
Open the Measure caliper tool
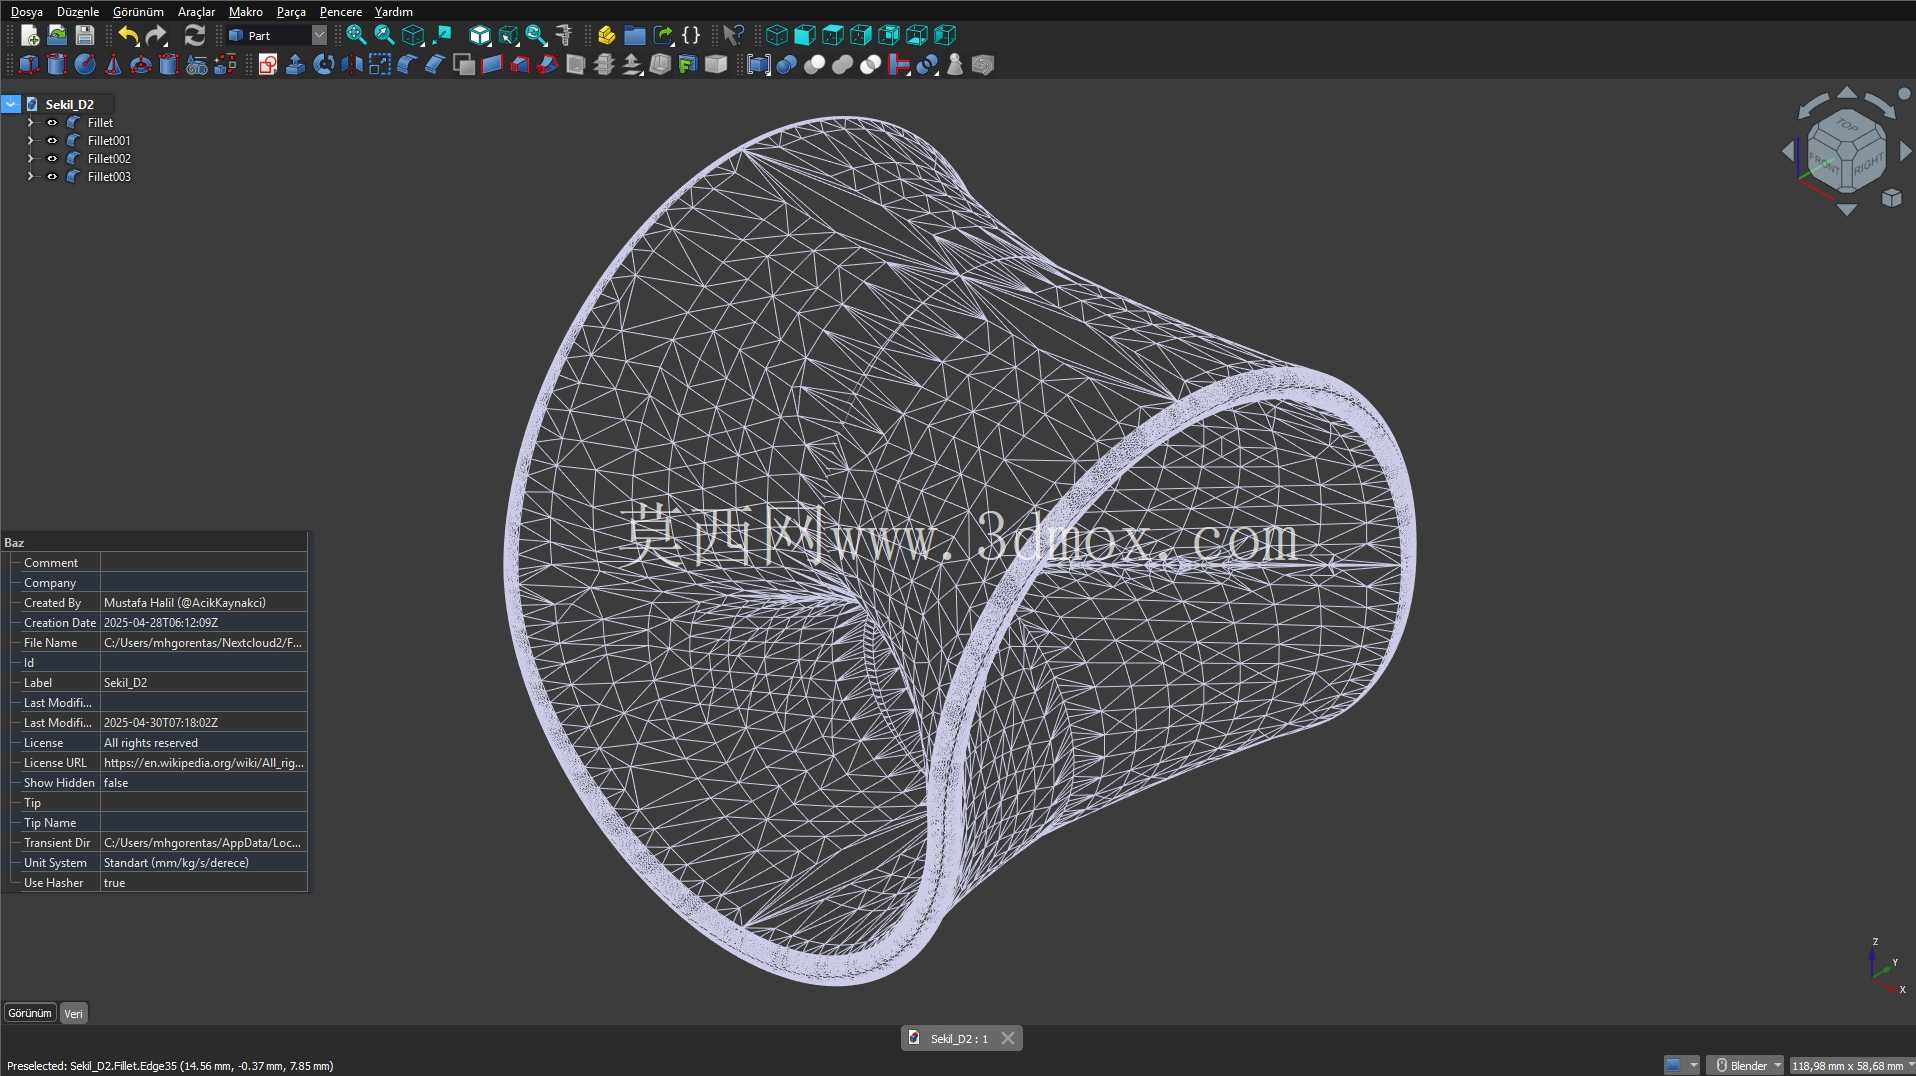pos(564,36)
